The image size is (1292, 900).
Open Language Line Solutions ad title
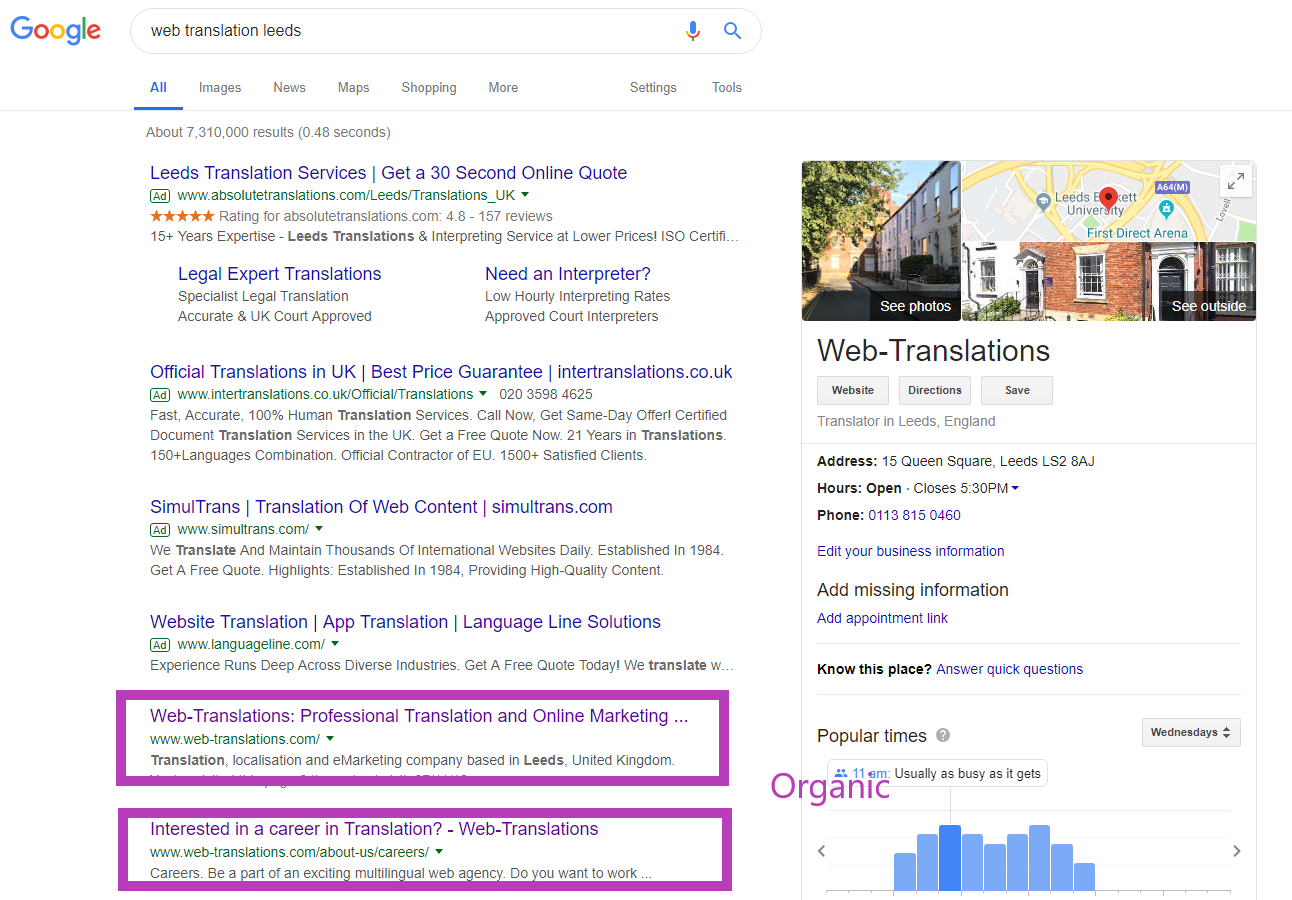405,622
